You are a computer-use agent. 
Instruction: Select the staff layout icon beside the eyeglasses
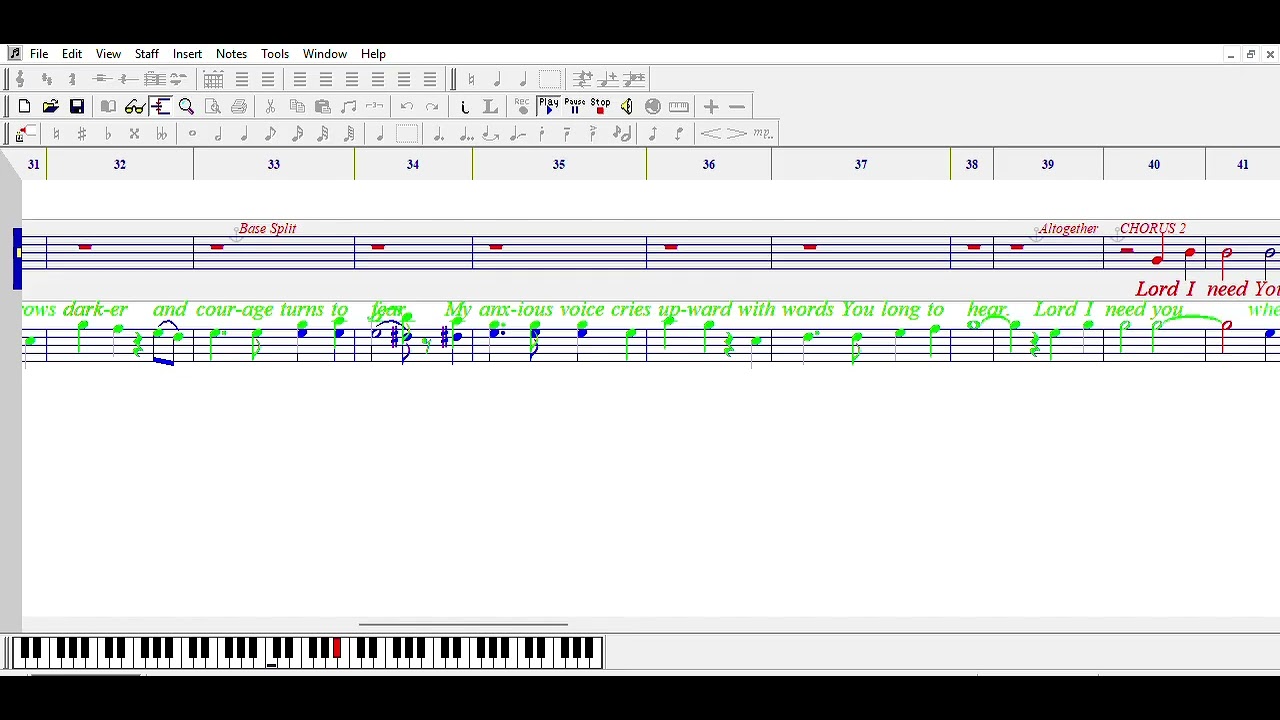(160, 106)
